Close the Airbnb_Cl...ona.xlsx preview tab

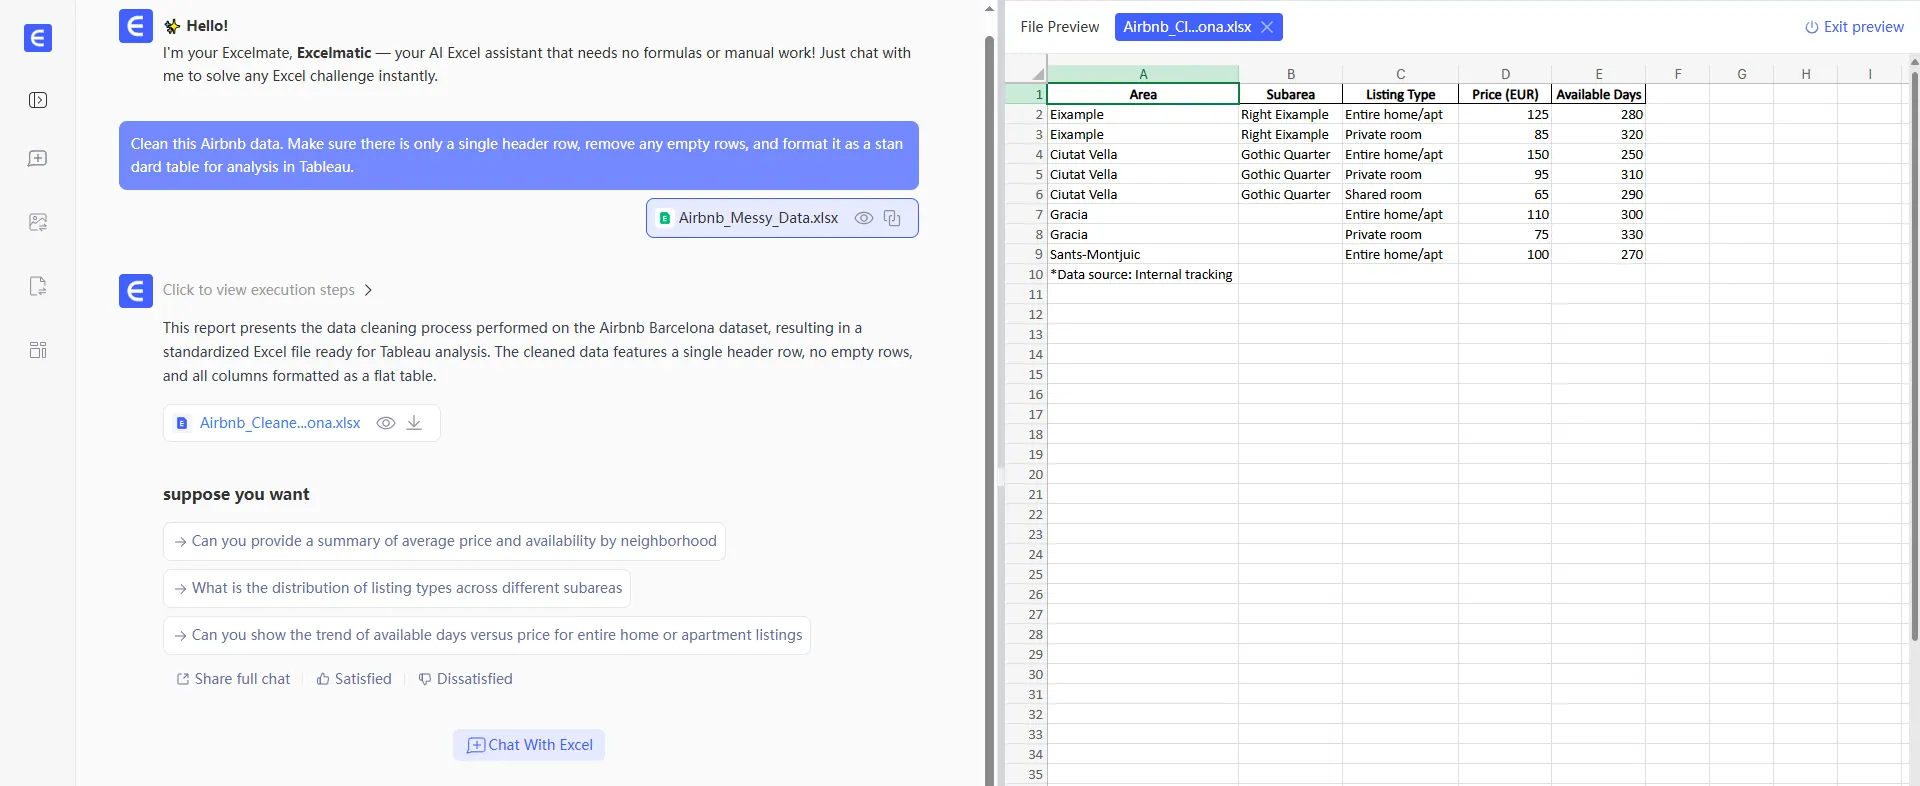[1267, 27]
